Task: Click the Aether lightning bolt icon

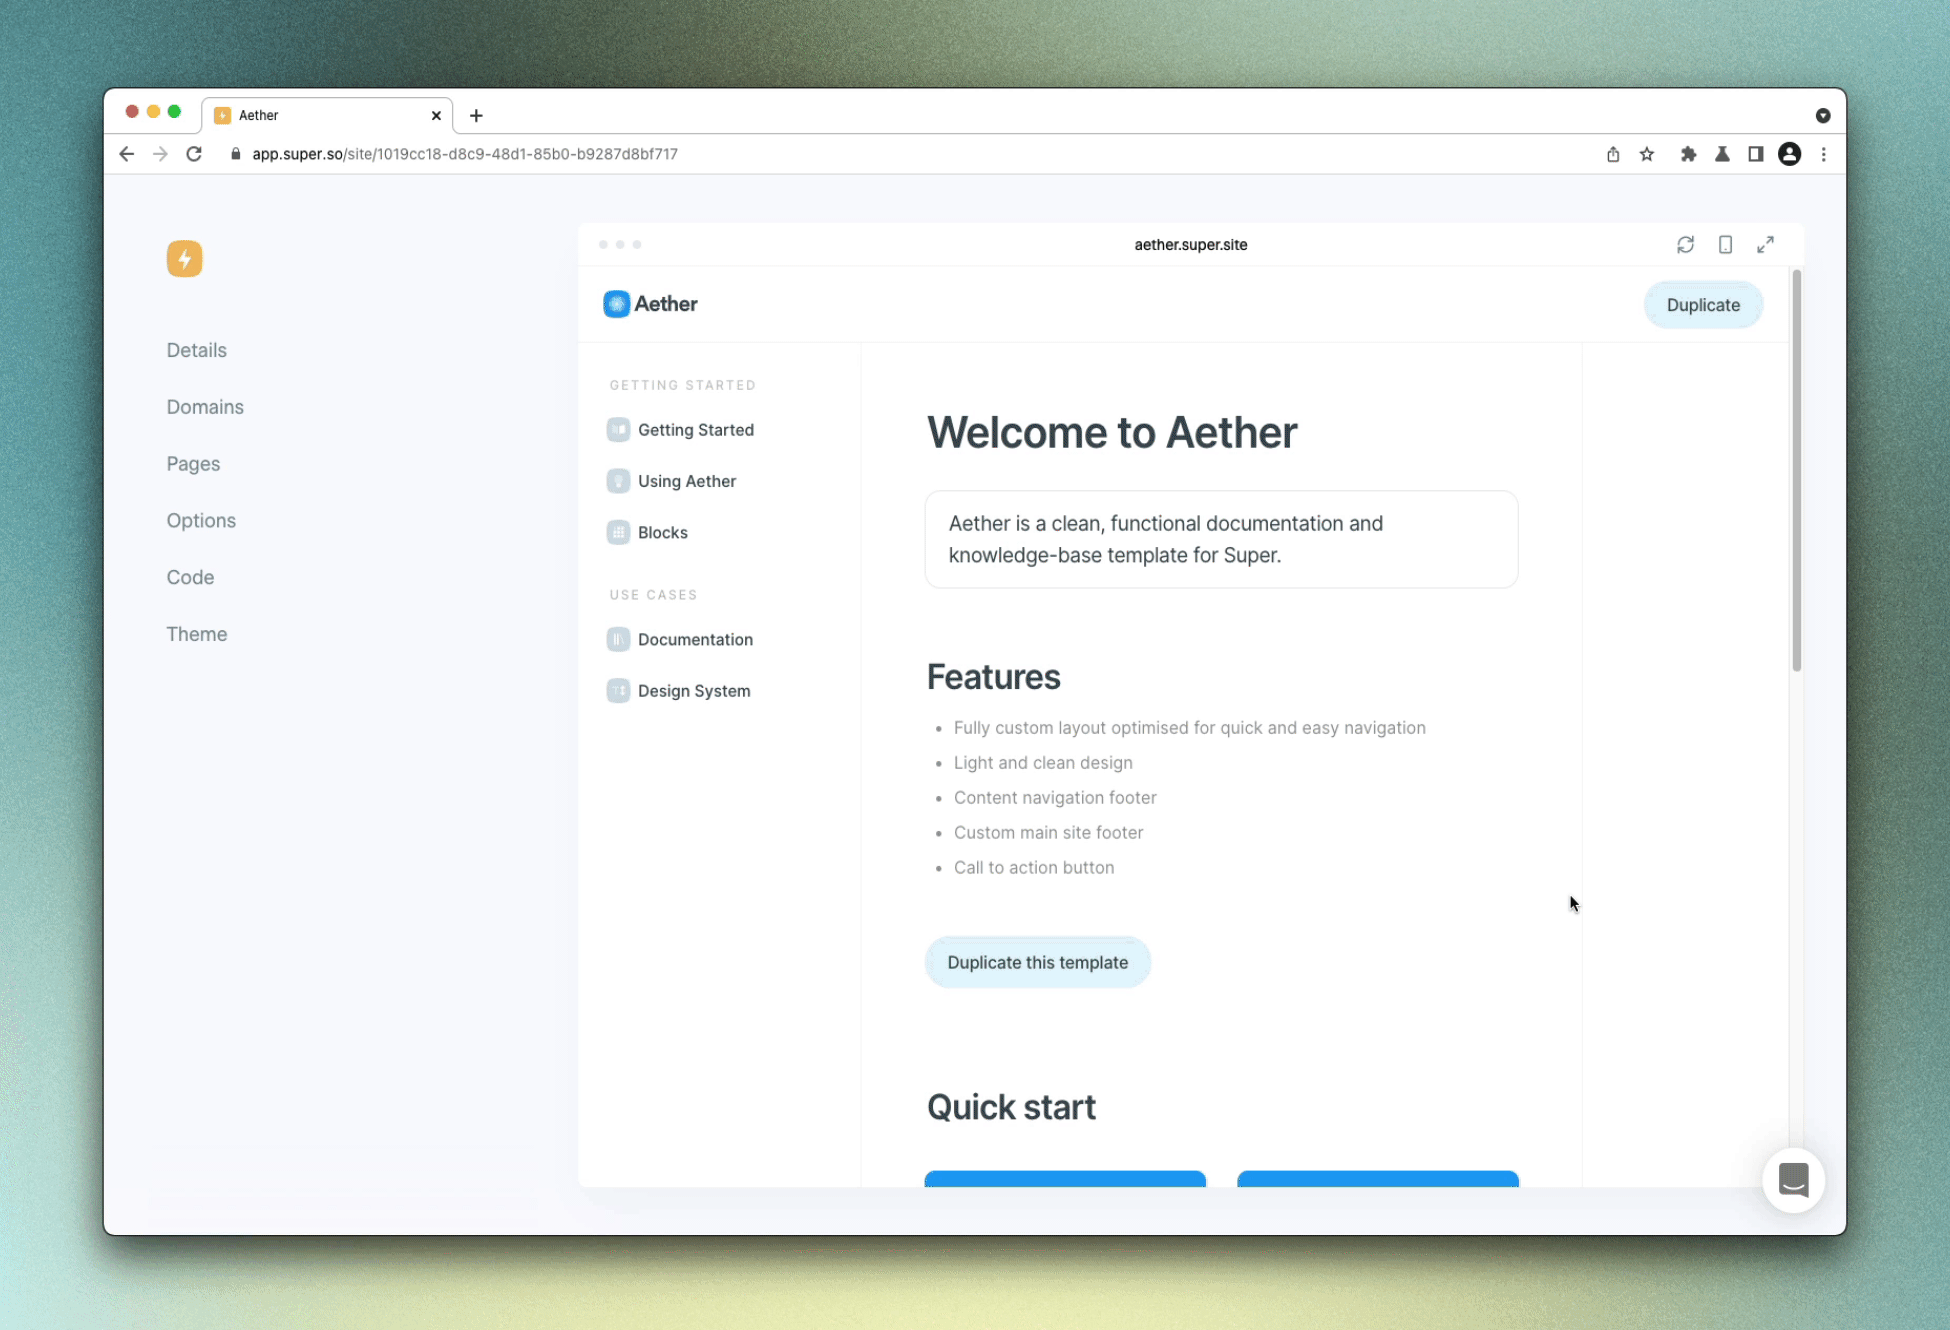Action: pyautogui.click(x=185, y=259)
